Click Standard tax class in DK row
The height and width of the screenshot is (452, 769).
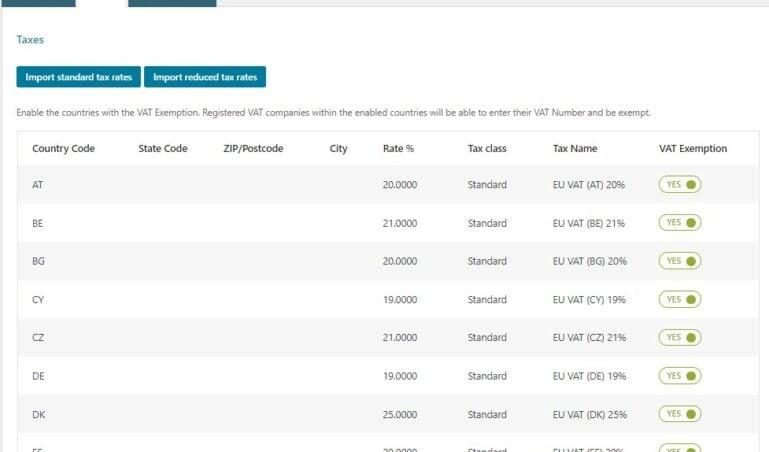(x=487, y=414)
